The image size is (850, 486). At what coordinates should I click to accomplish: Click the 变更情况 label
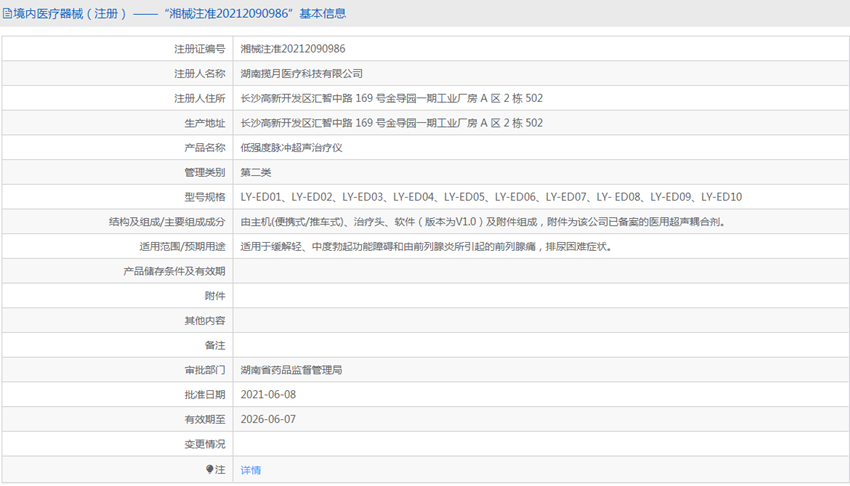point(204,444)
